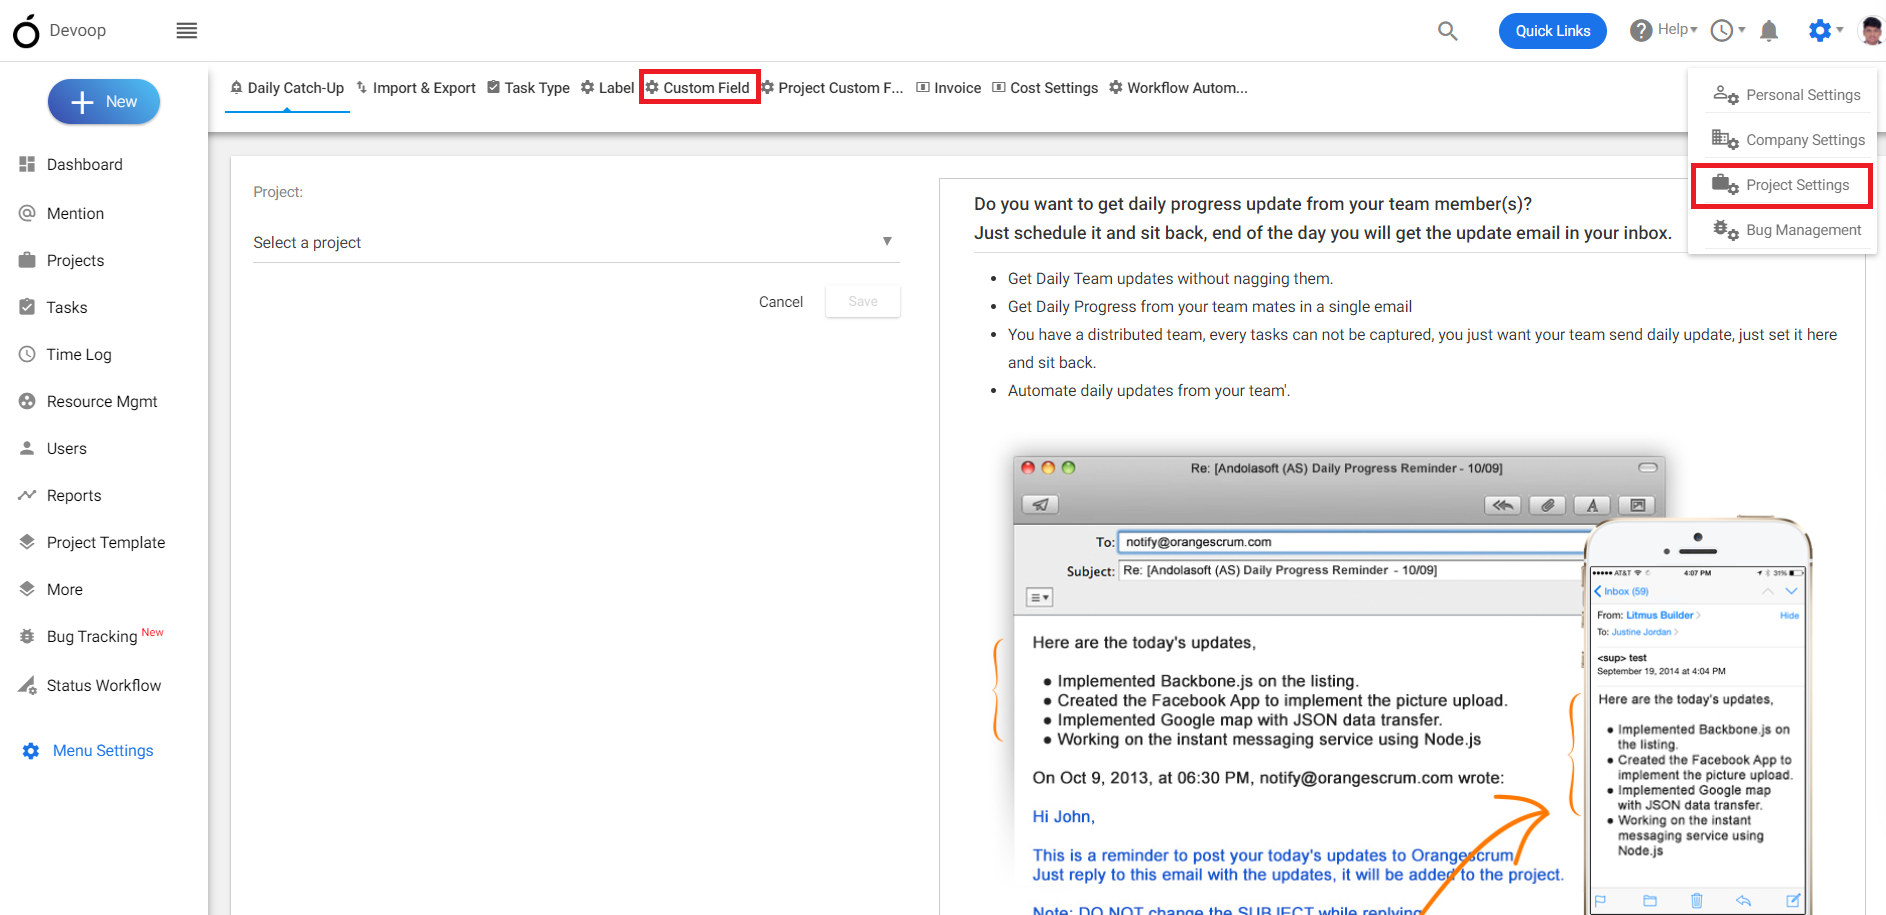Open the timer clock icon in header
Screen dimensions: 1886x915
[1722, 31]
